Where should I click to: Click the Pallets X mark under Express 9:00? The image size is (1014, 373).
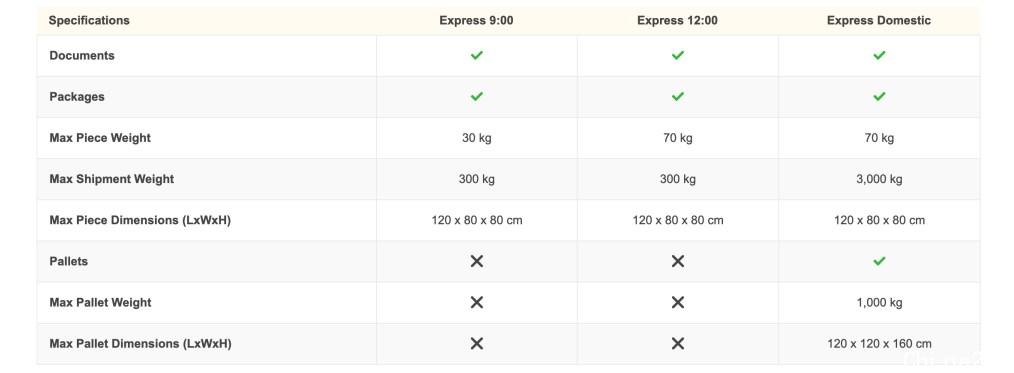[x=477, y=261]
